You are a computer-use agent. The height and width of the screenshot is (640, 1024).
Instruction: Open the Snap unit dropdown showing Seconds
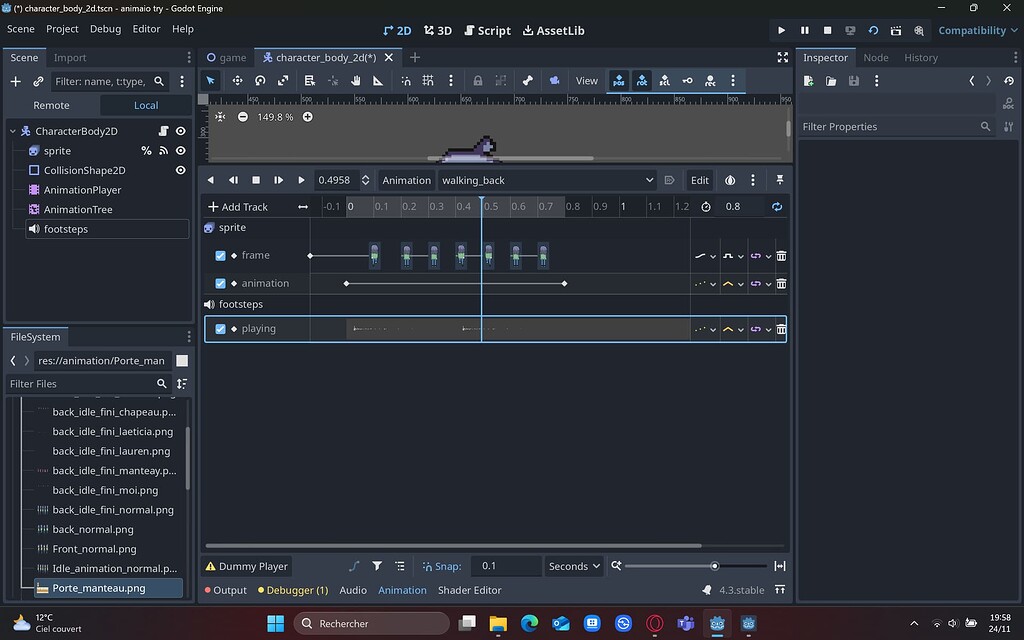(x=573, y=566)
